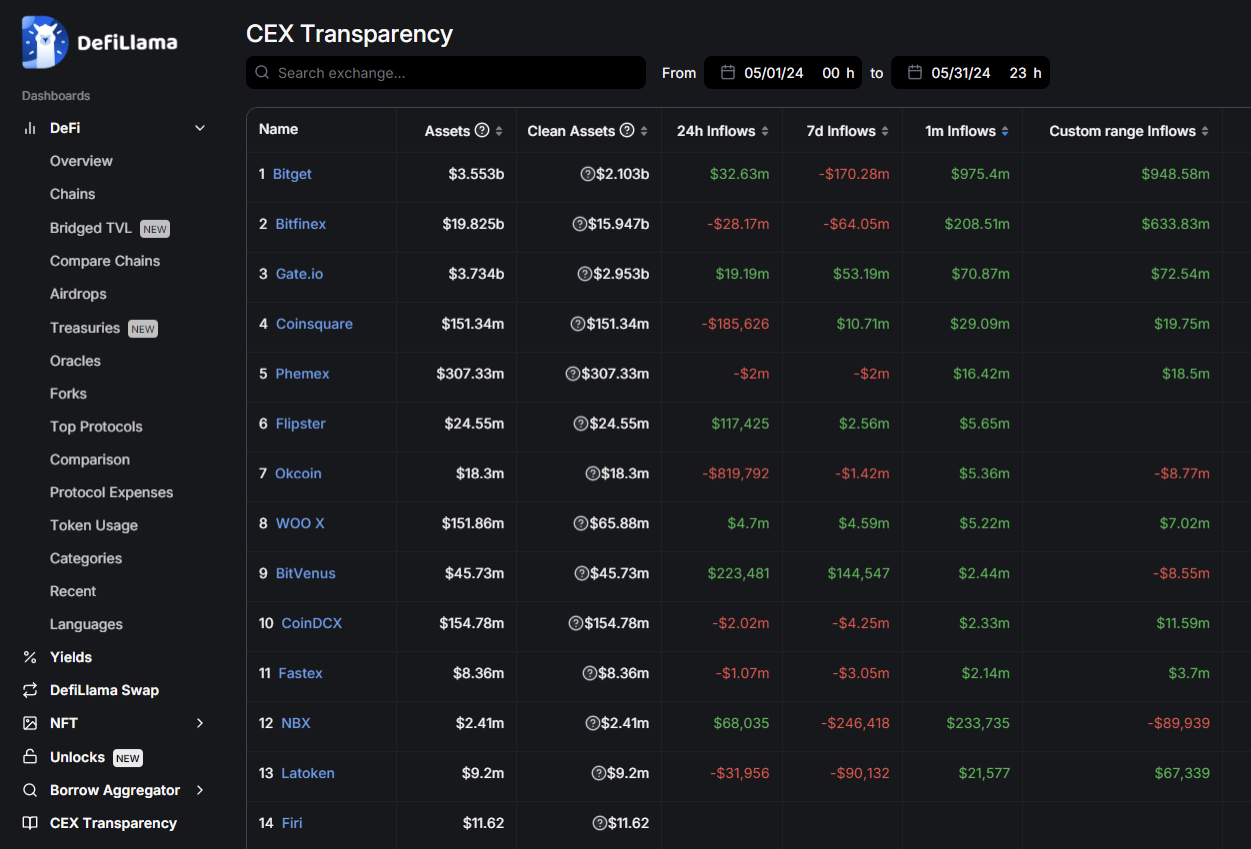Open the DefiLlama Swap sidebar icon
The image size is (1251, 849).
click(30, 690)
